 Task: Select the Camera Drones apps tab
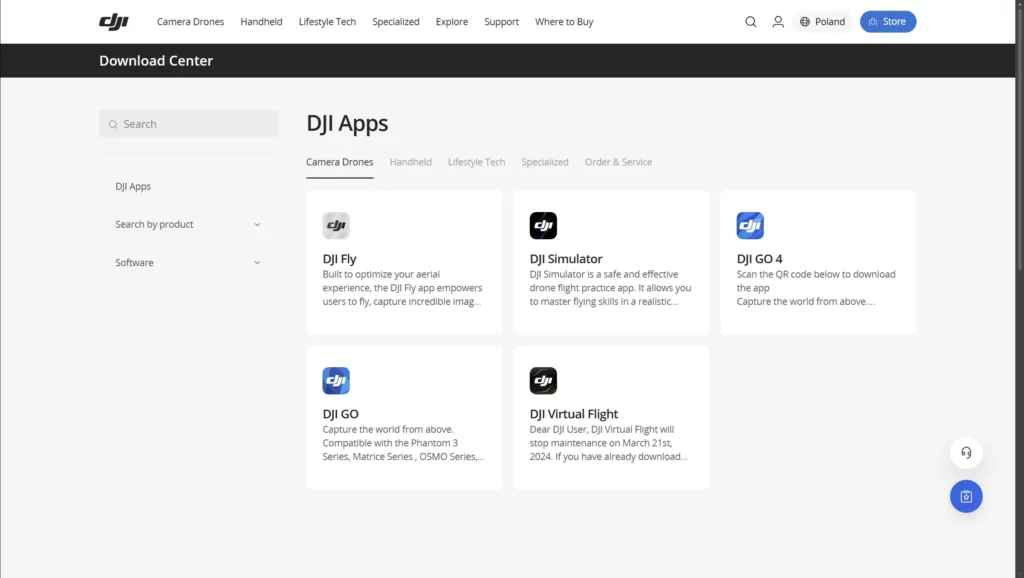(340, 162)
